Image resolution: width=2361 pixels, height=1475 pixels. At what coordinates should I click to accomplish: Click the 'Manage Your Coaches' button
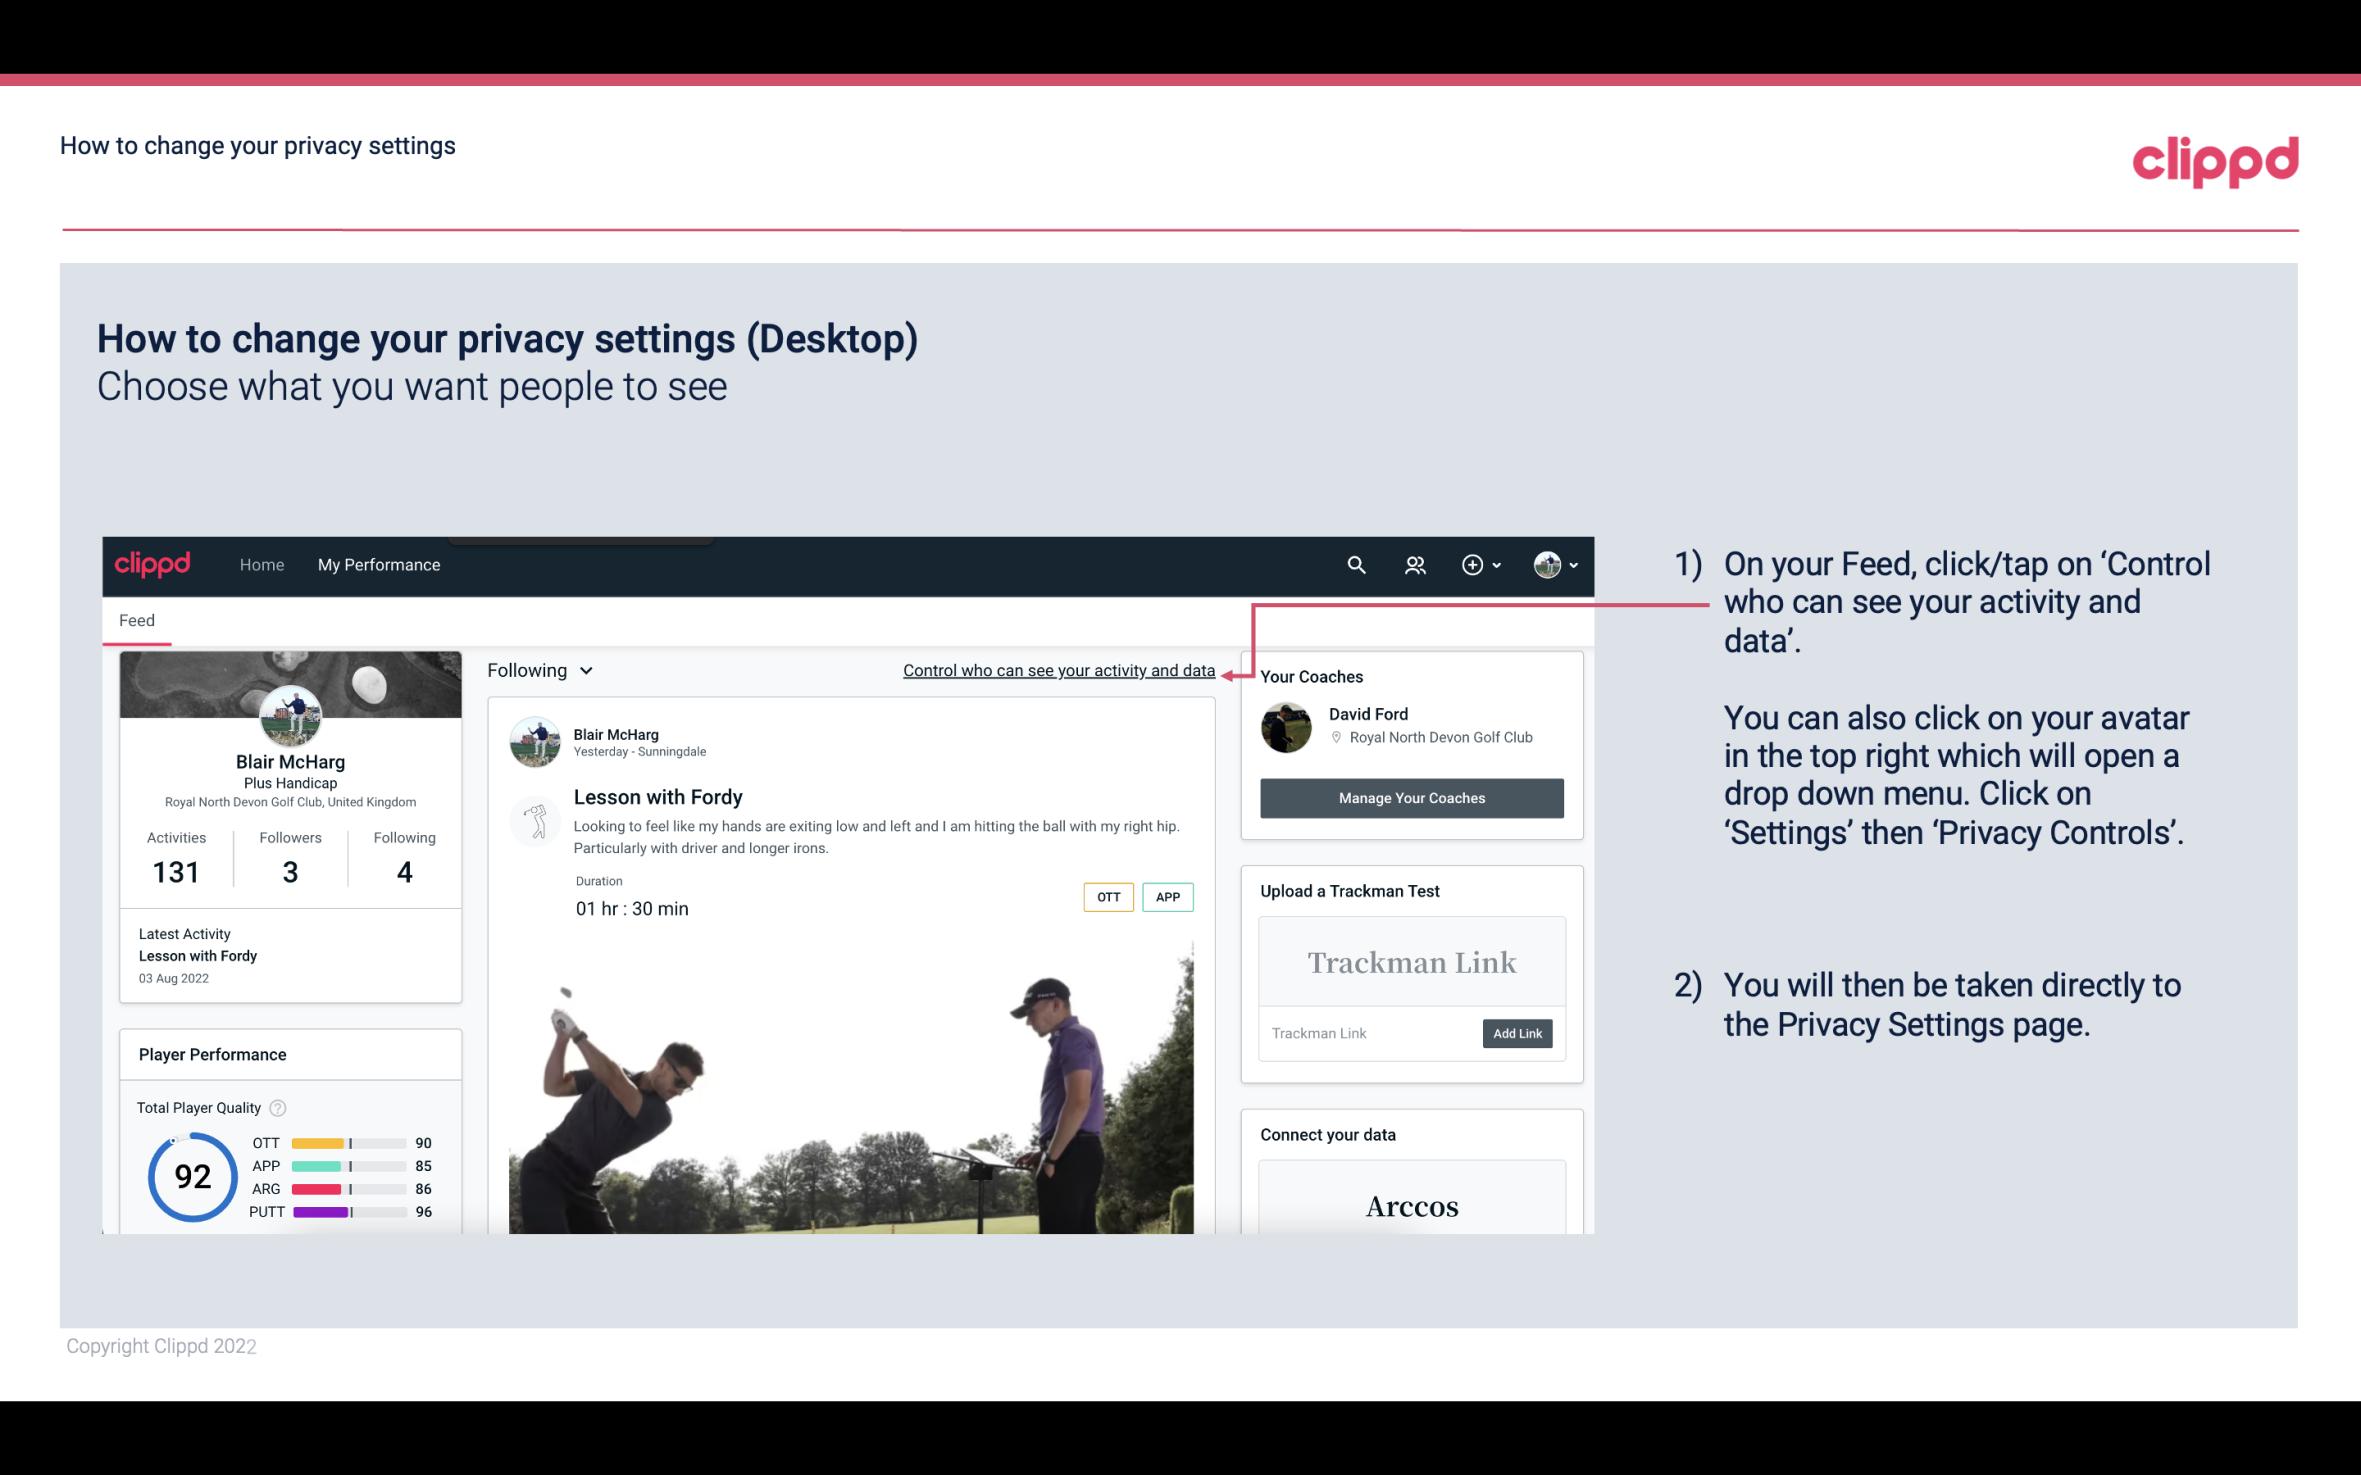pos(1410,799)
